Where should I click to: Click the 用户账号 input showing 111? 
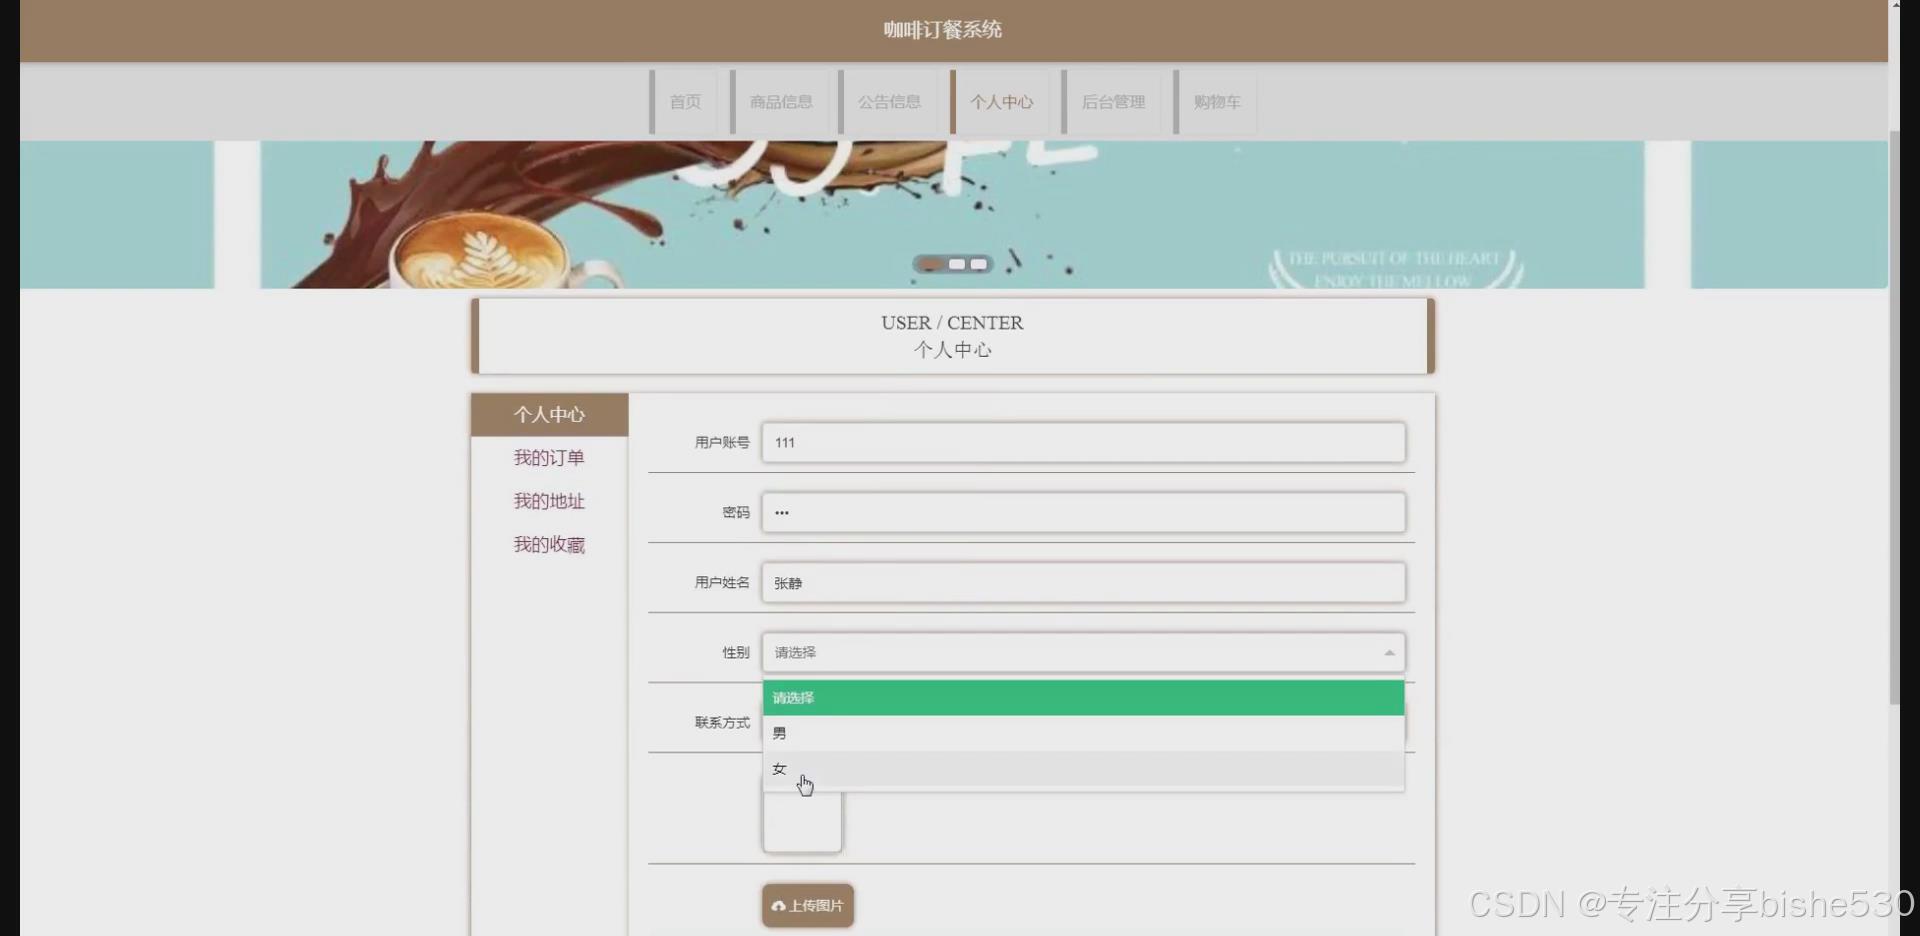(1083, 443)
